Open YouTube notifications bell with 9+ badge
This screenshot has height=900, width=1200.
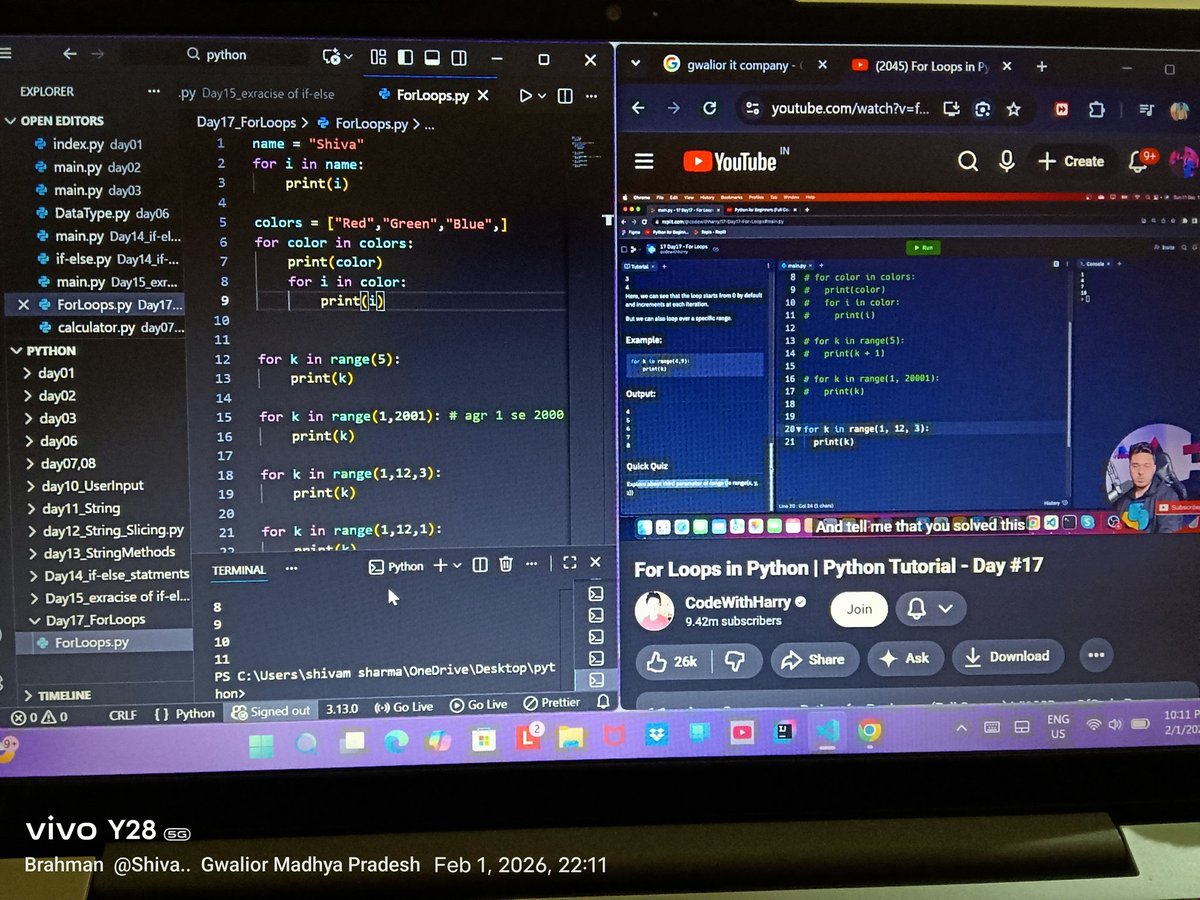(x=1140, y=161)
